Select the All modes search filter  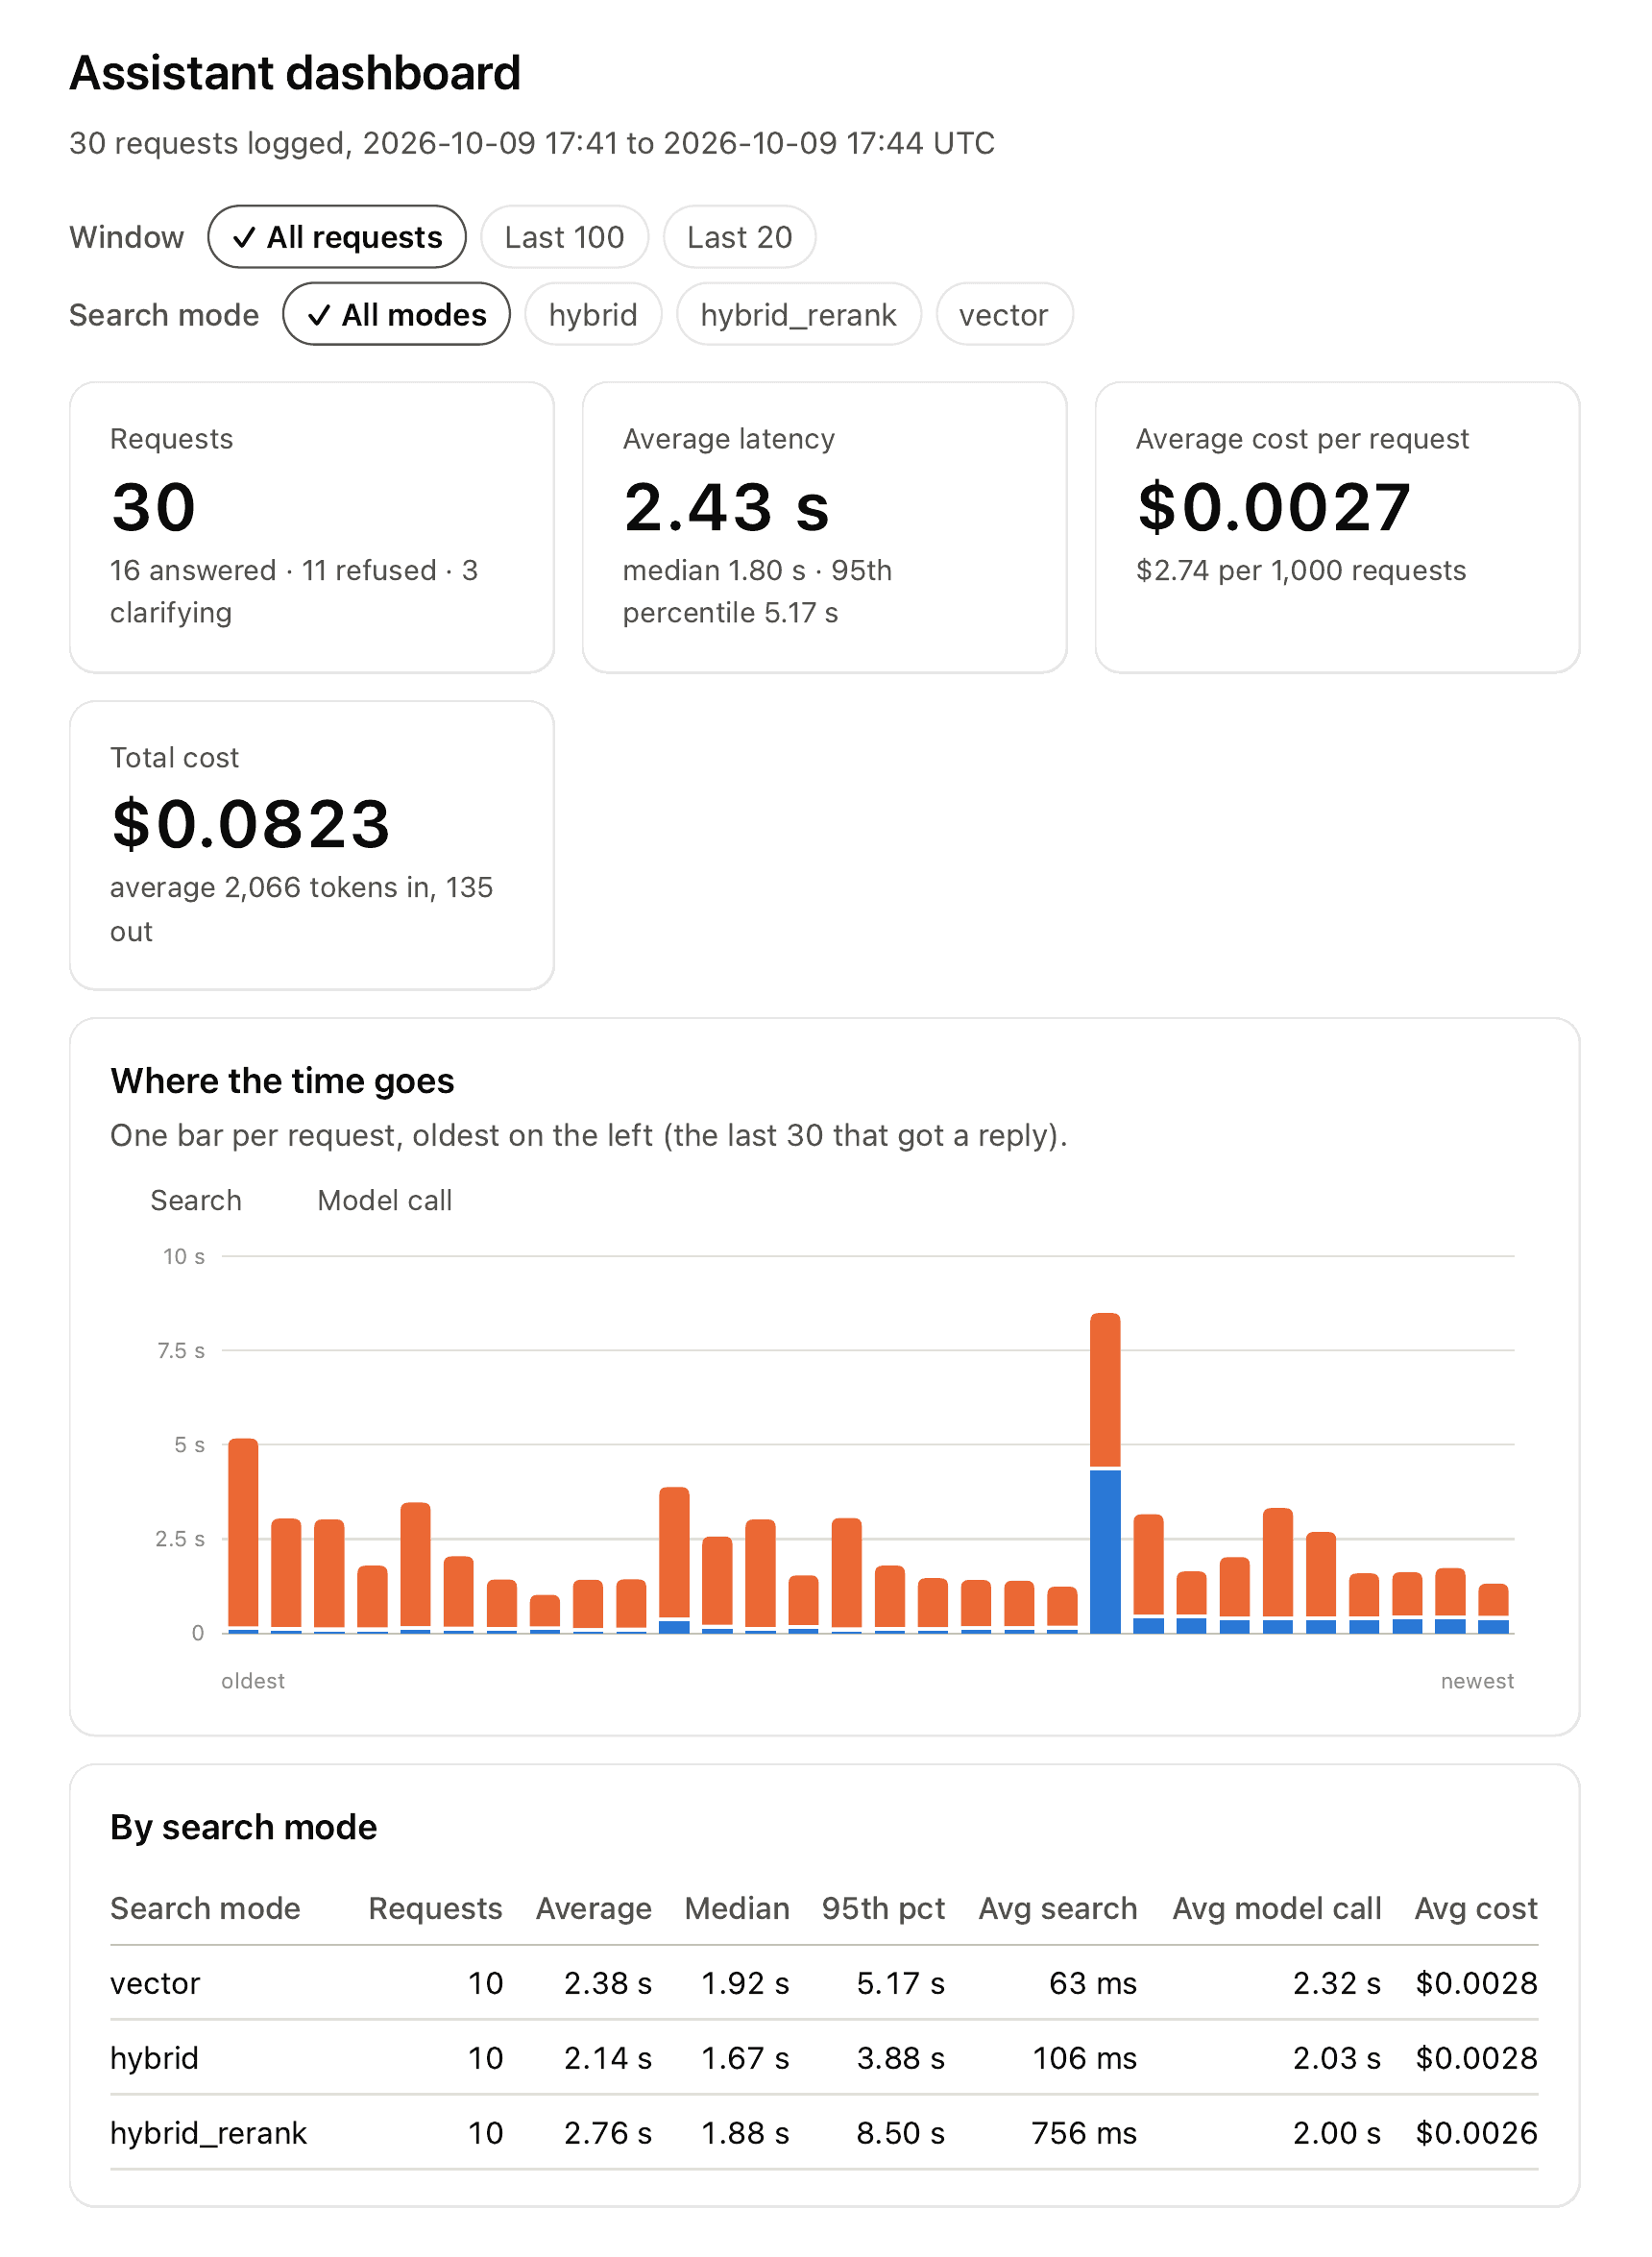[396, 314]
